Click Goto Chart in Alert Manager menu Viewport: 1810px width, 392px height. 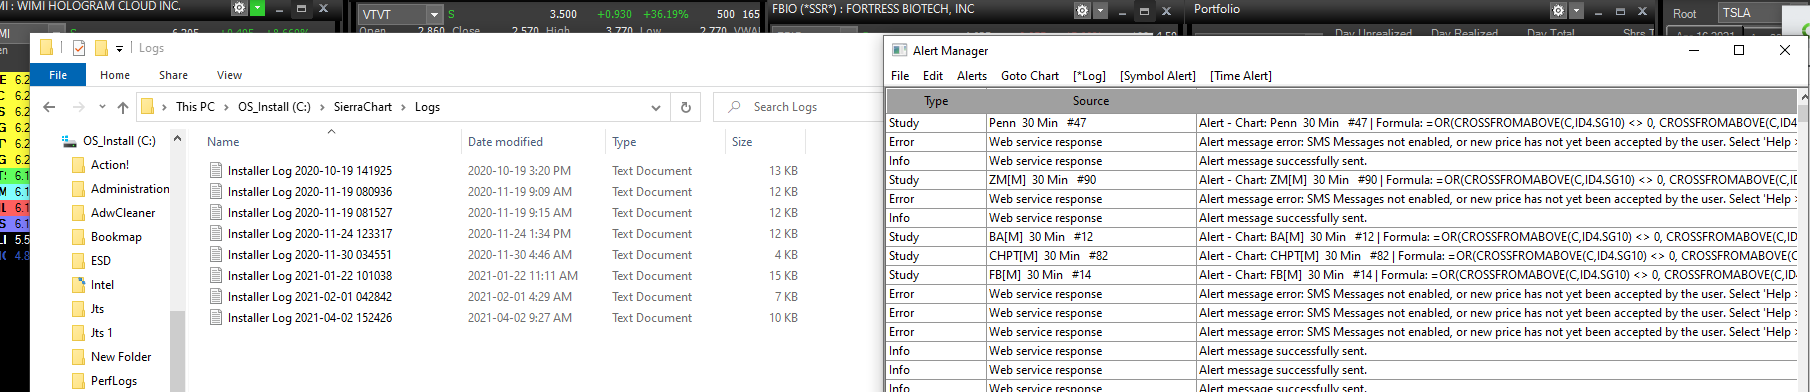coord(1030,76)
